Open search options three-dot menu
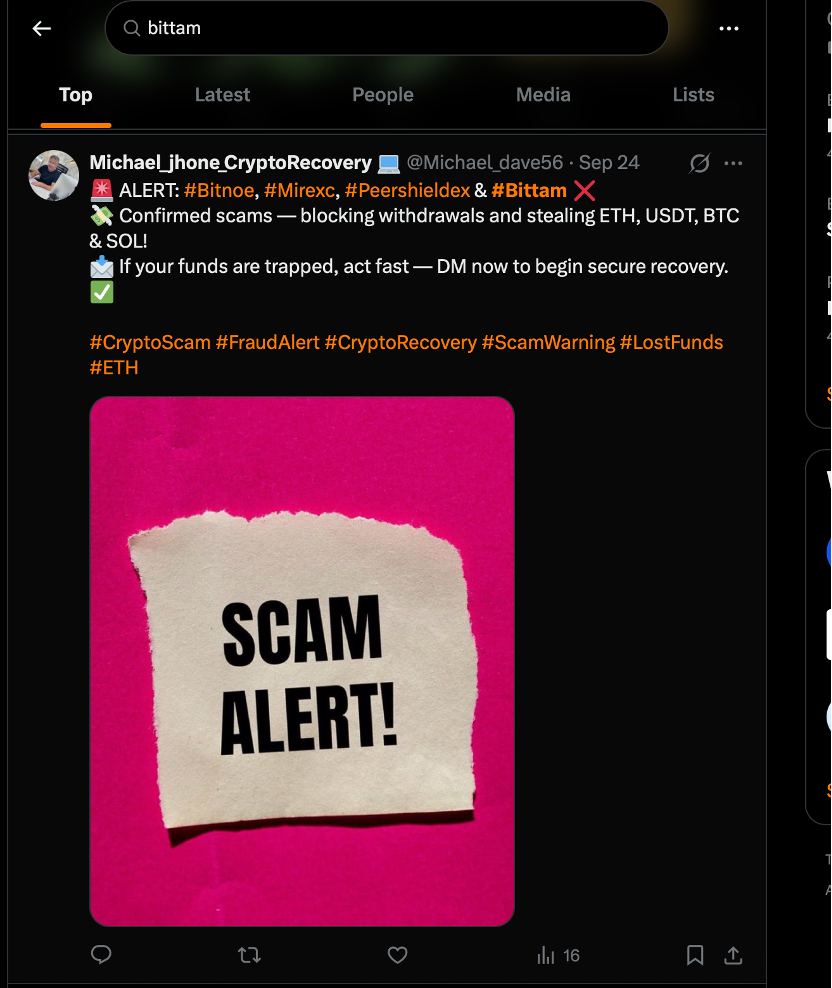 point(729,28)
